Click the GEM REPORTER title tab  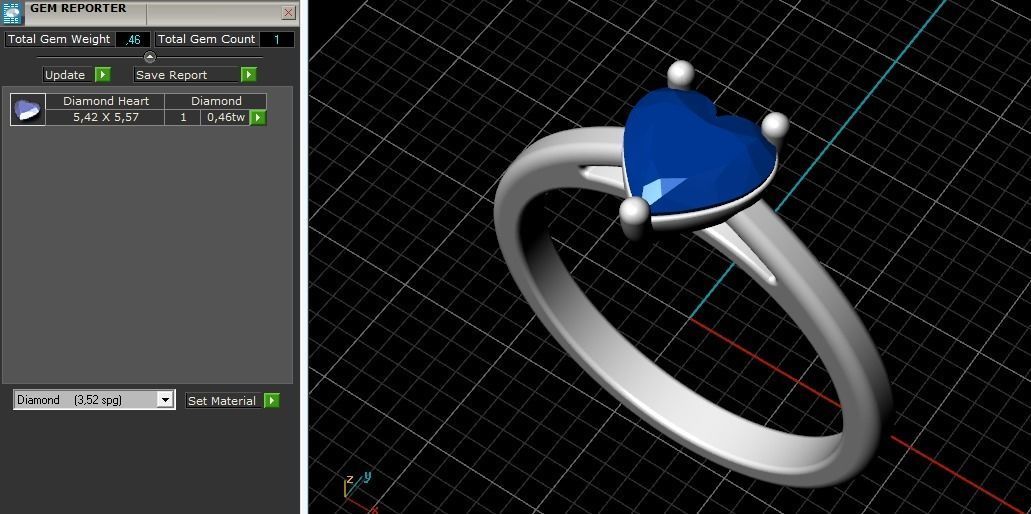[x=87, y=11]
